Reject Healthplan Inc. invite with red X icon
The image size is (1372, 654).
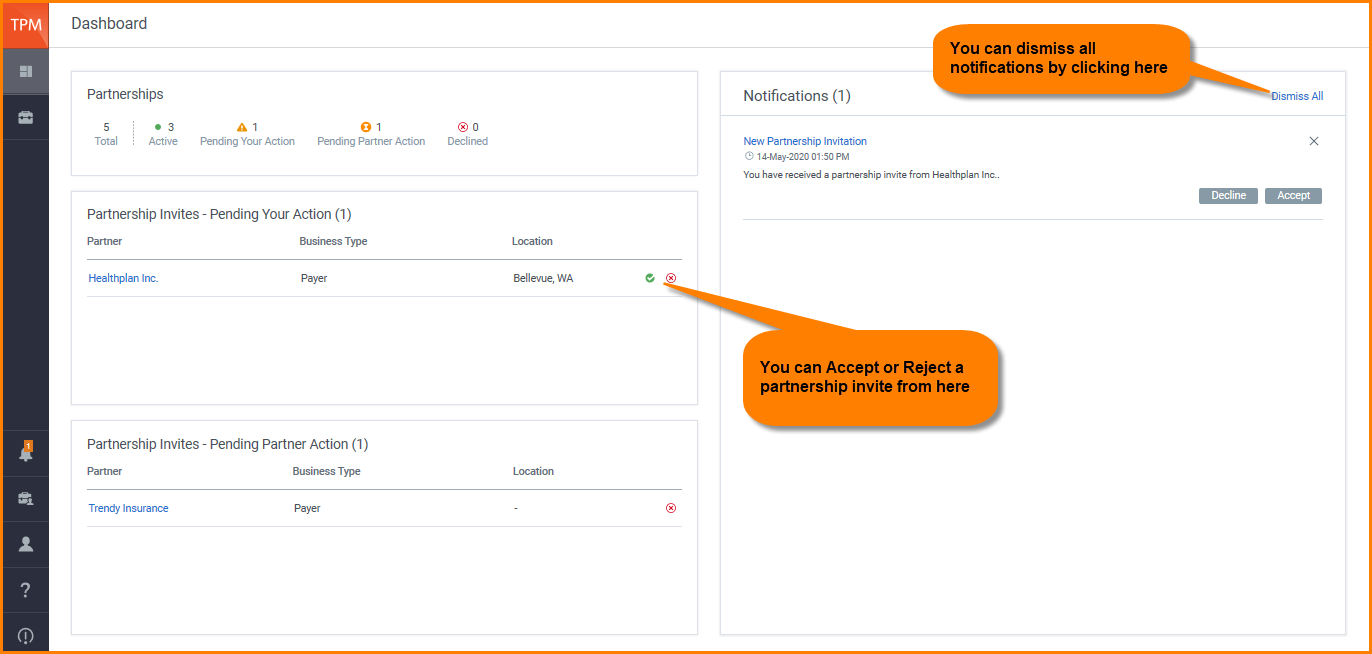tap(671, 278)
